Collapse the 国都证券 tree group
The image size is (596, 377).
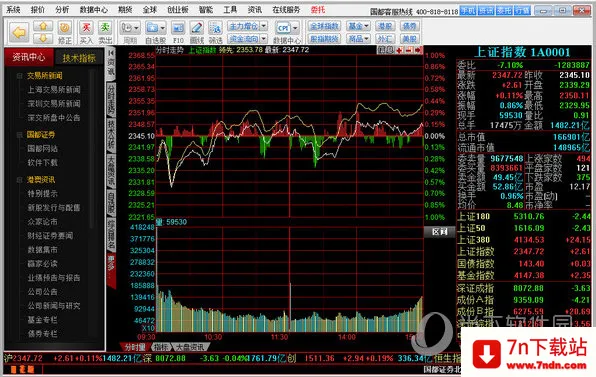coord(20,135)
